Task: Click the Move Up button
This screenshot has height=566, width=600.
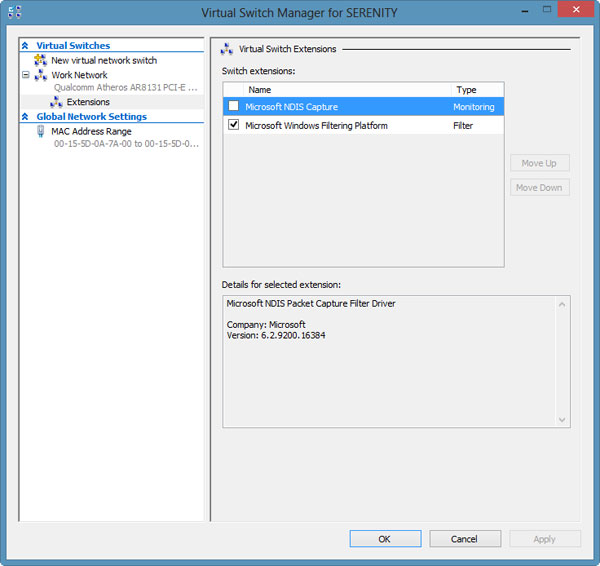Action: 539,163
